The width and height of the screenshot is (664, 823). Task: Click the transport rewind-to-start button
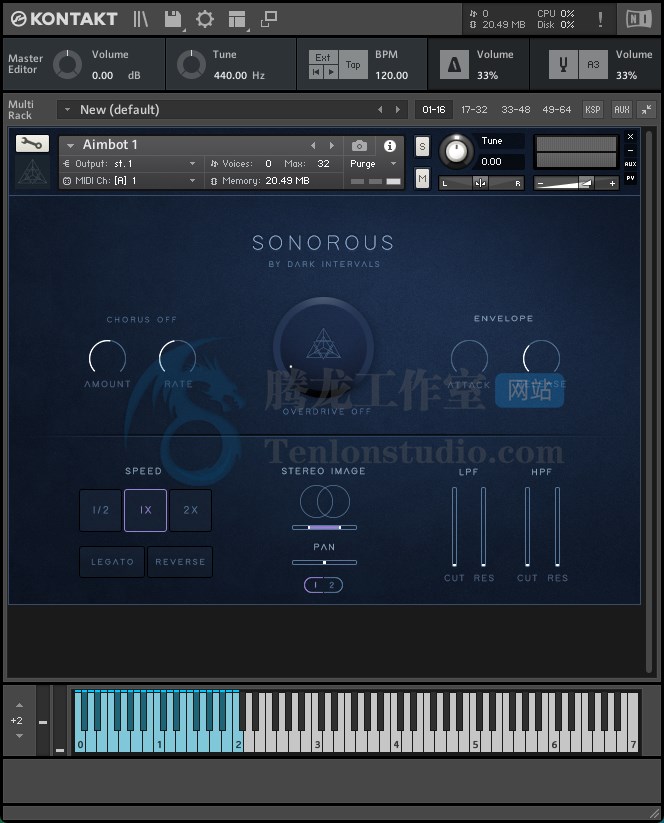pyautogui.click(x=316, y=72)
